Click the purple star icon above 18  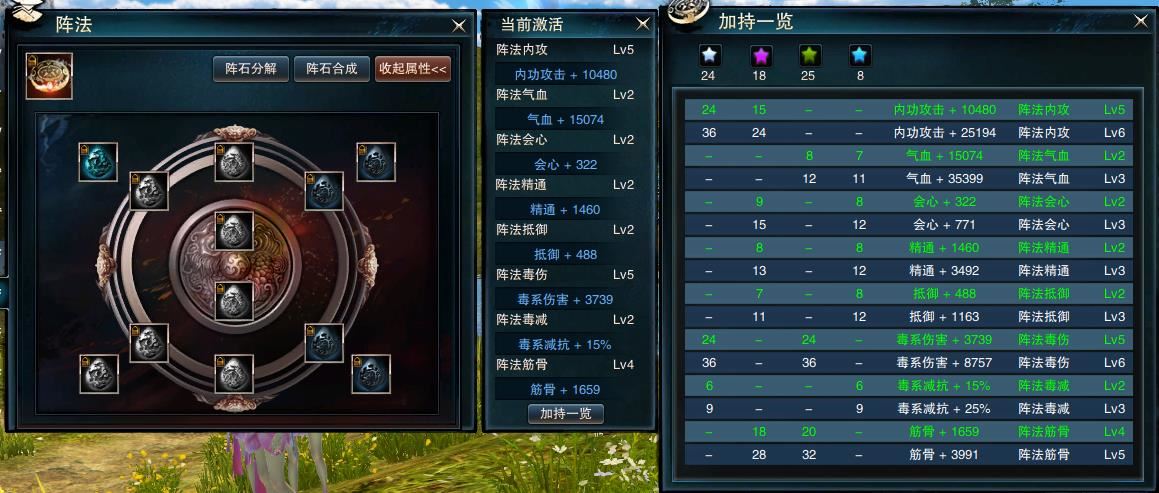point(761,55)
